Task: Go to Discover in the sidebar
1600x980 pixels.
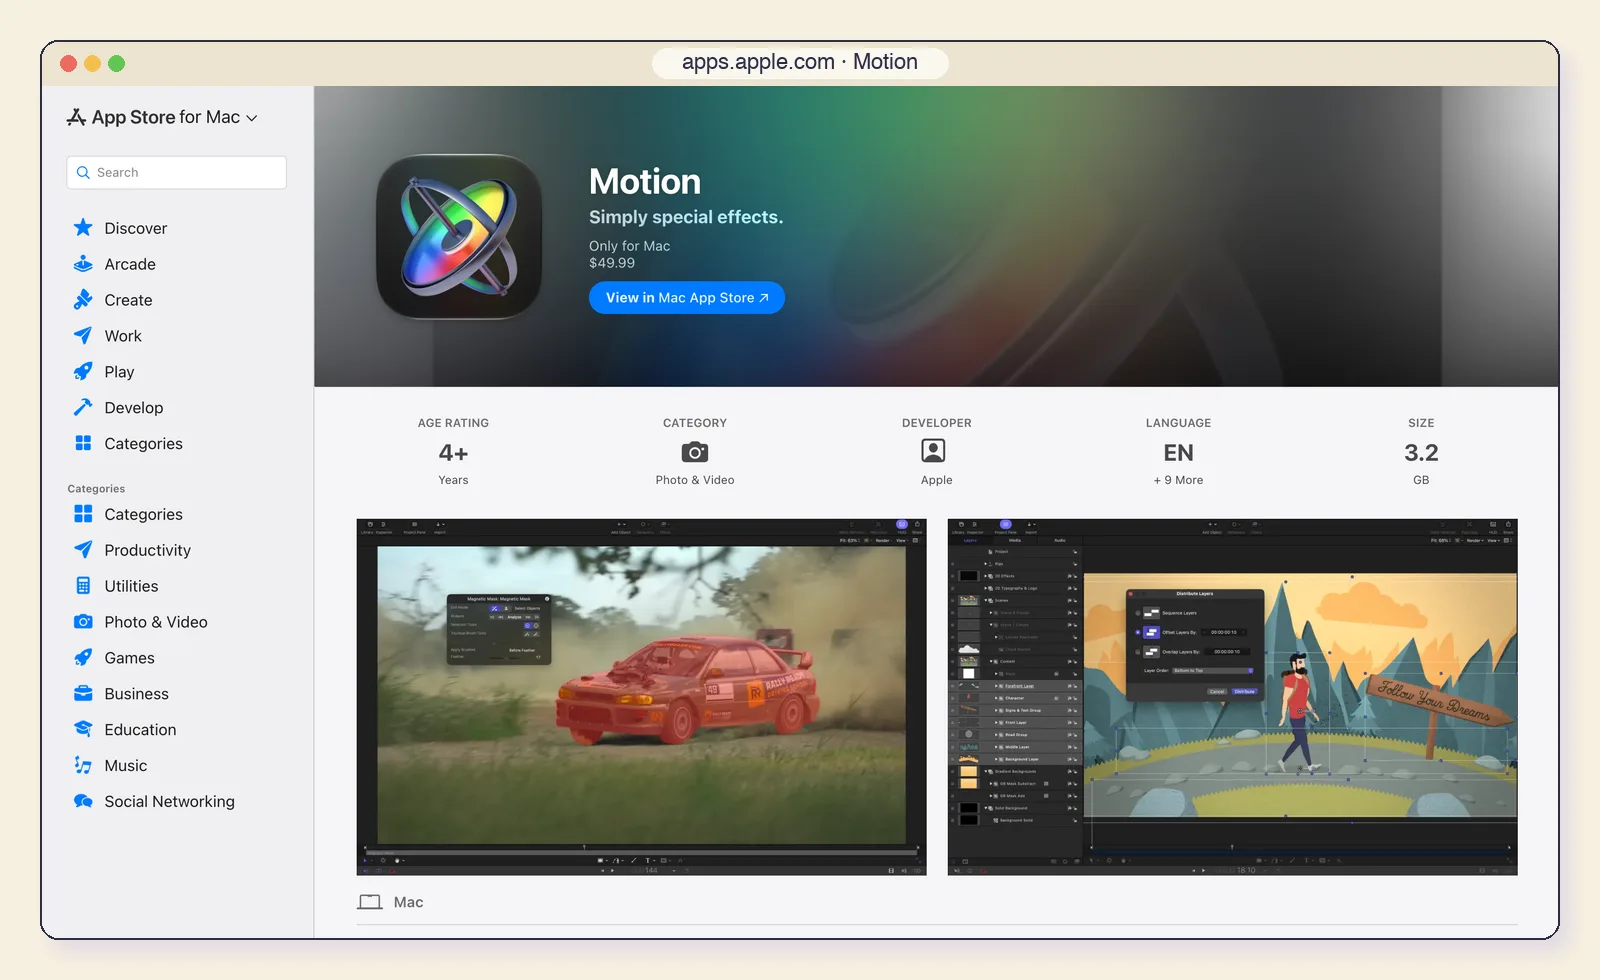Action: [x=136, y=228]
